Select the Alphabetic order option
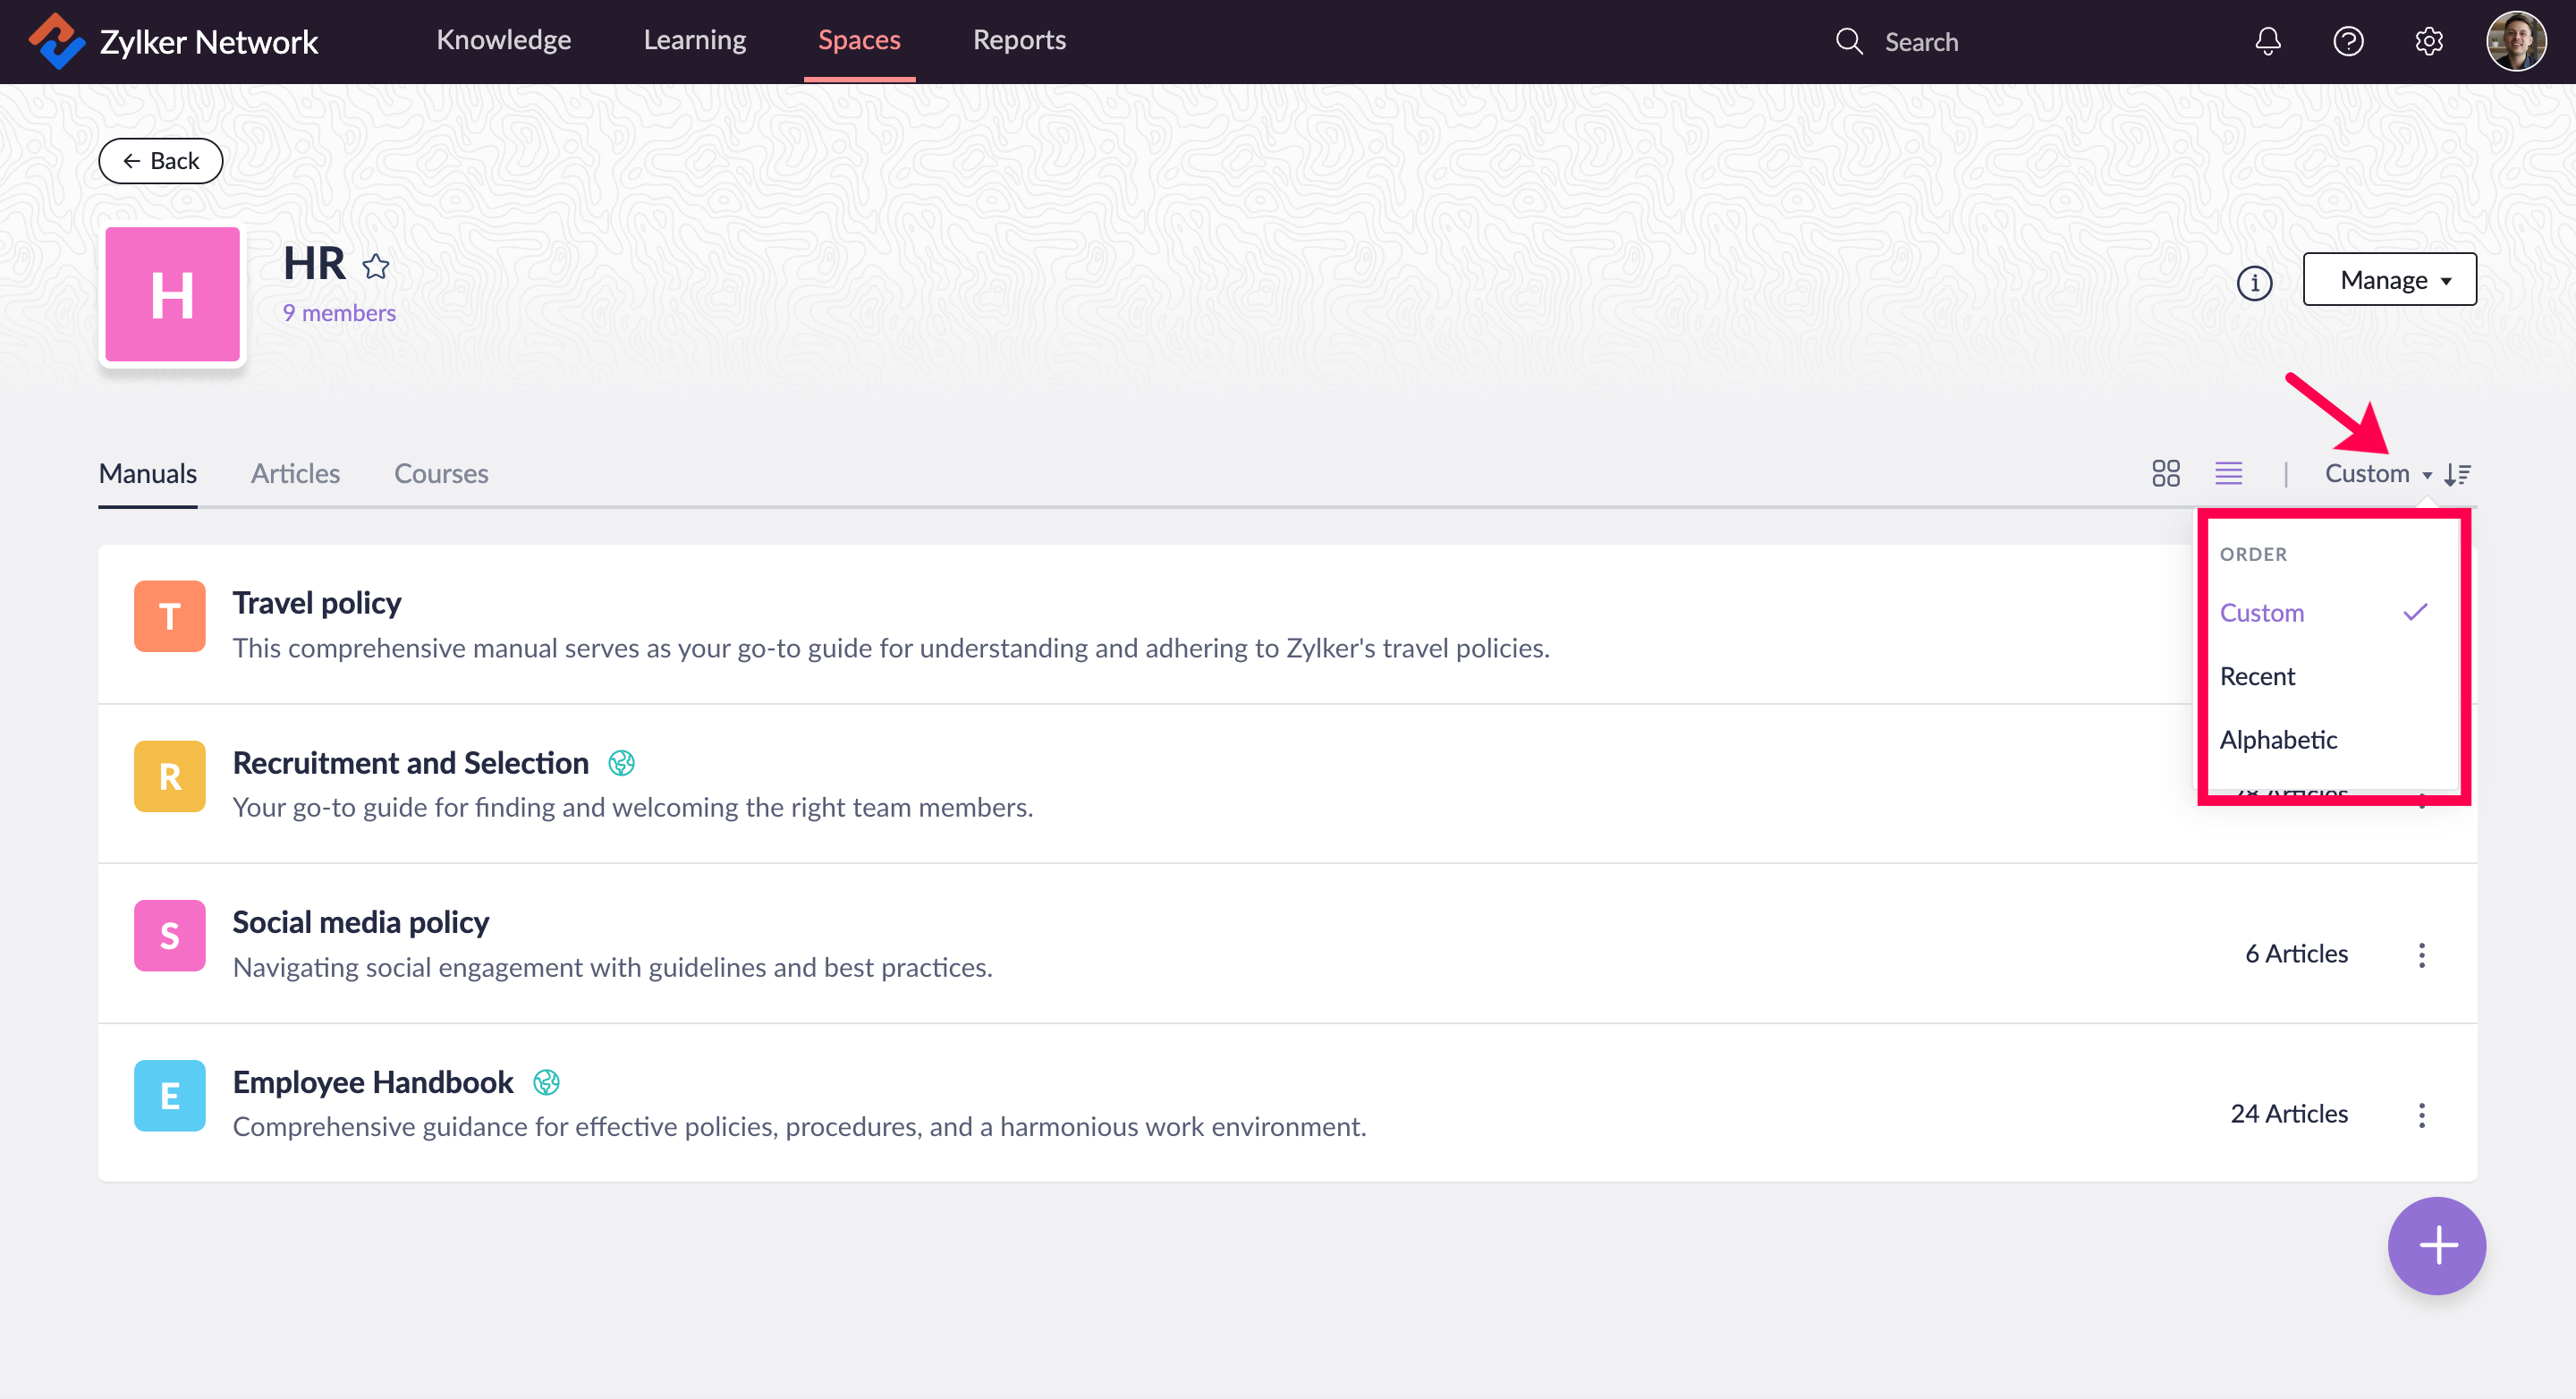The image size is (2576, 1399). [2278, 739]
